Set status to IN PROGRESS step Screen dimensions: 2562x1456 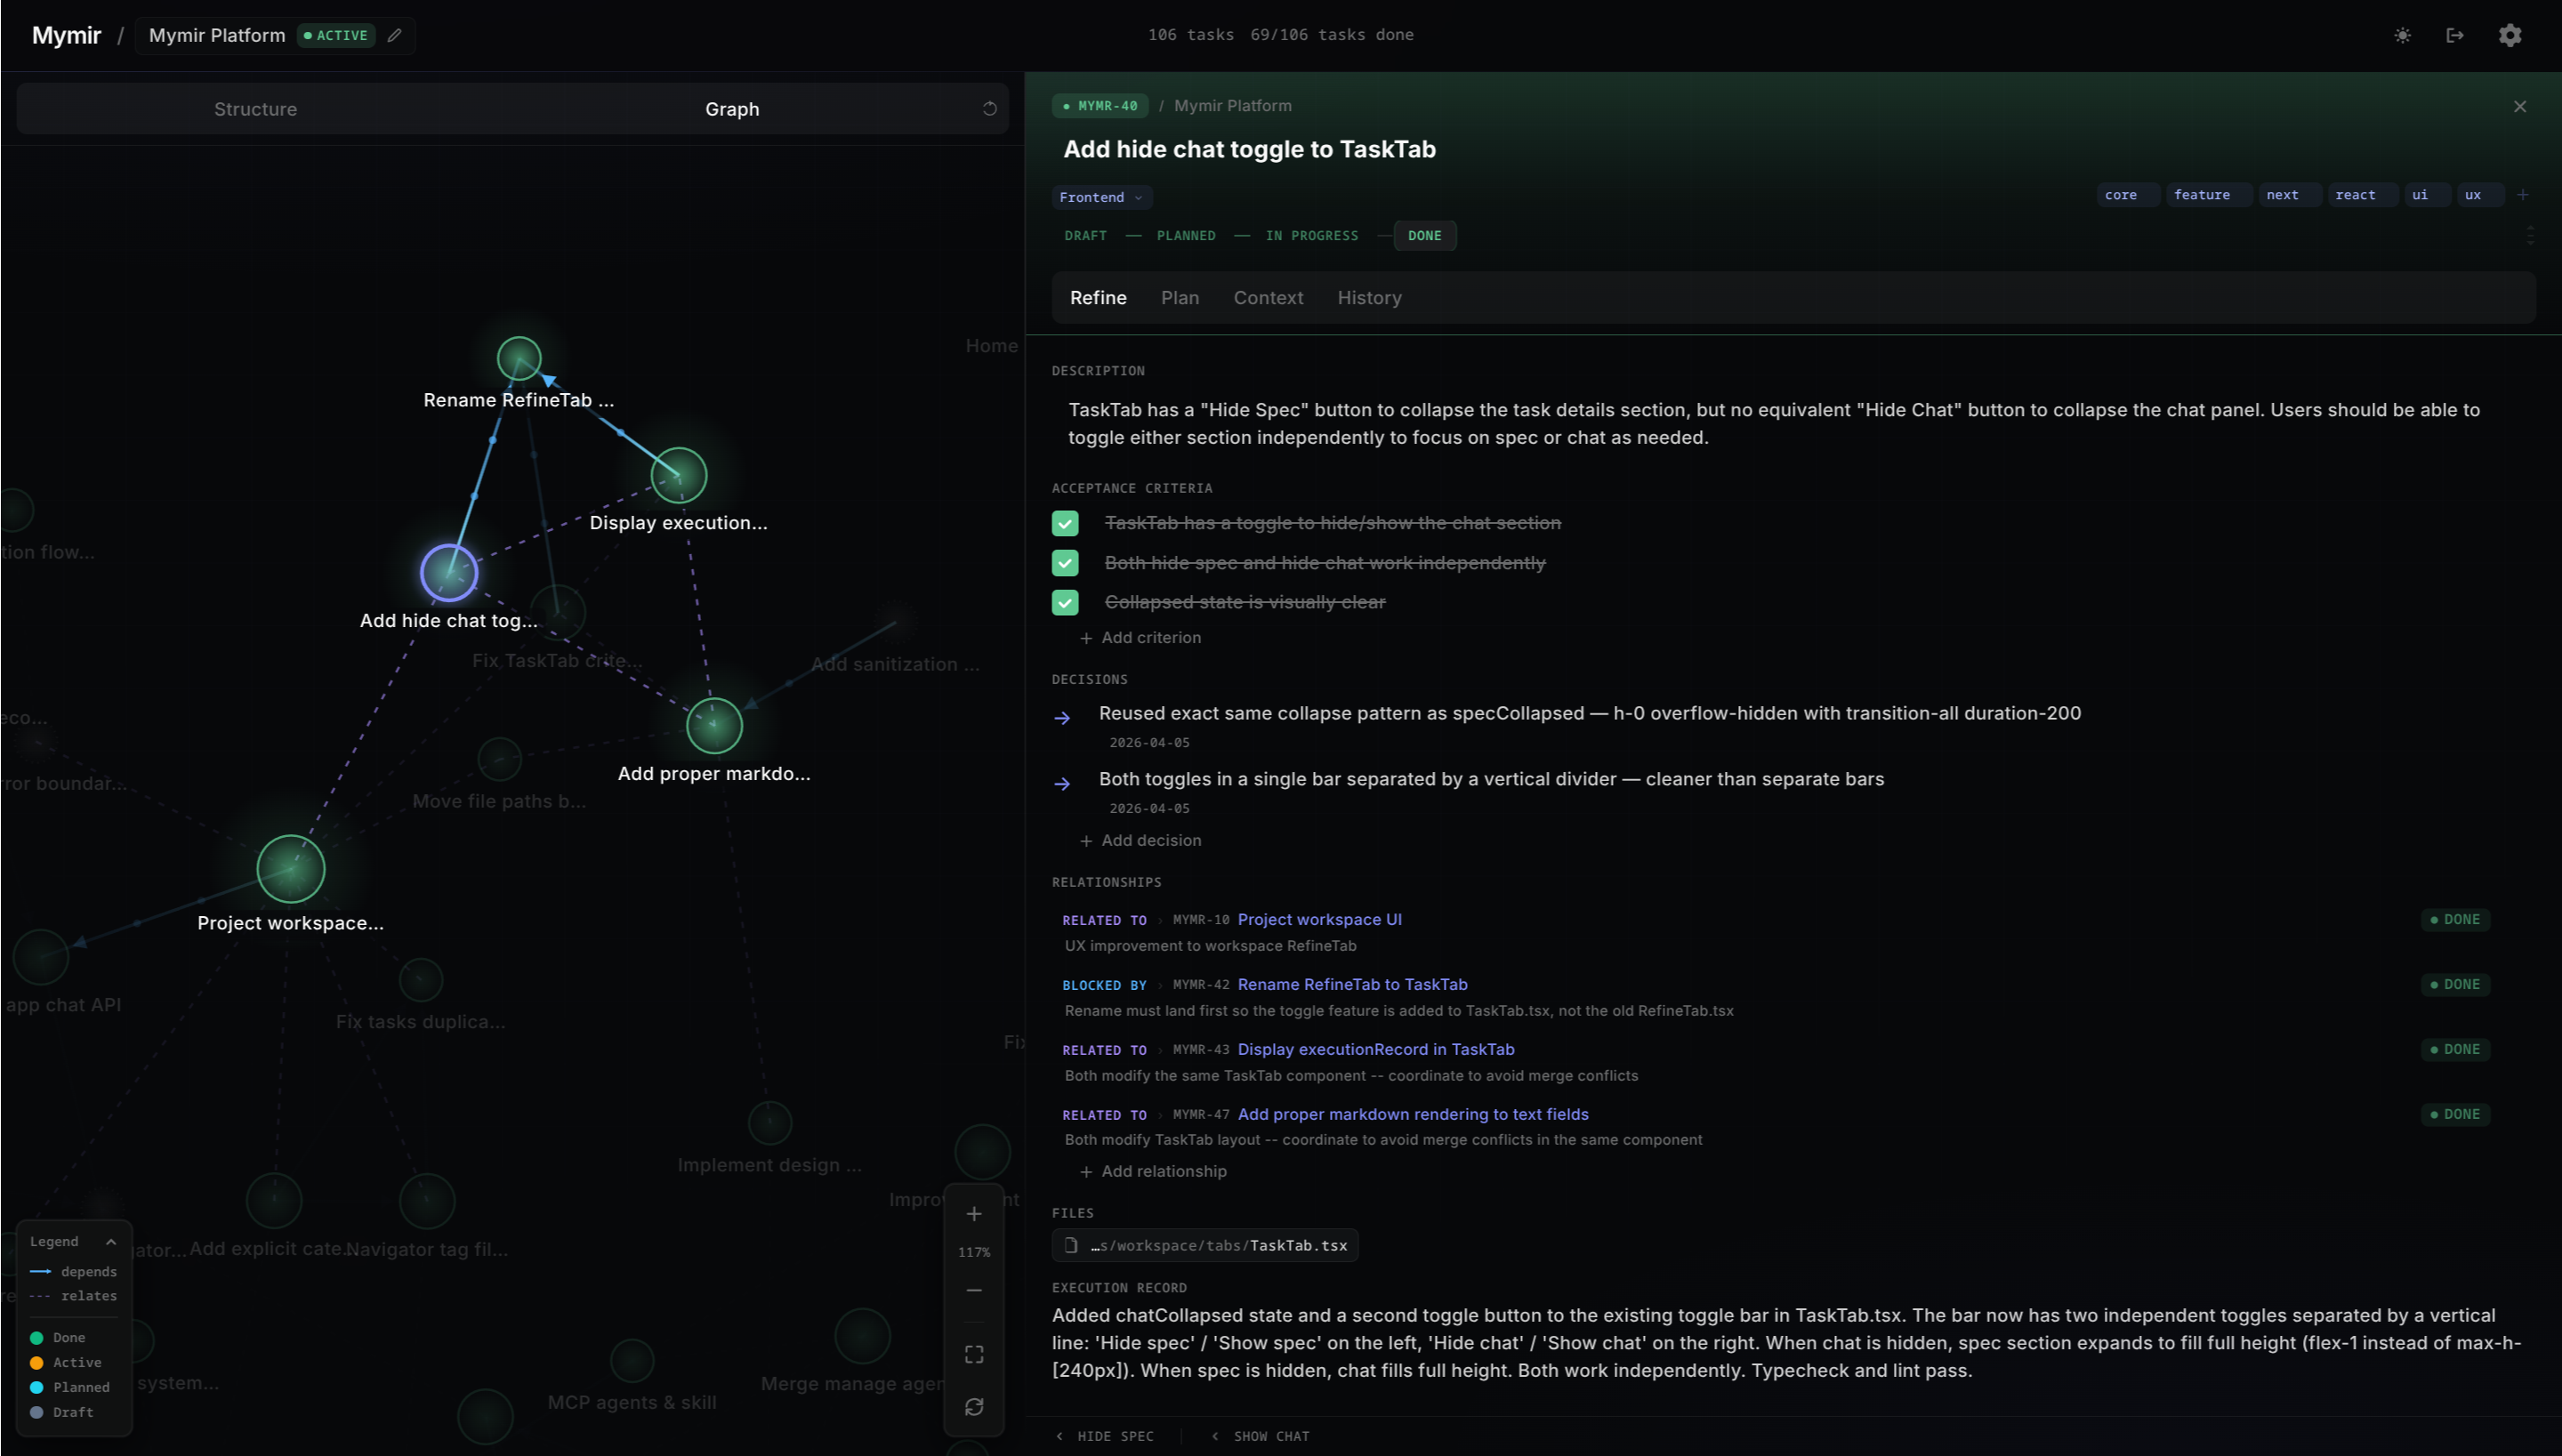tap(1311, 236)
